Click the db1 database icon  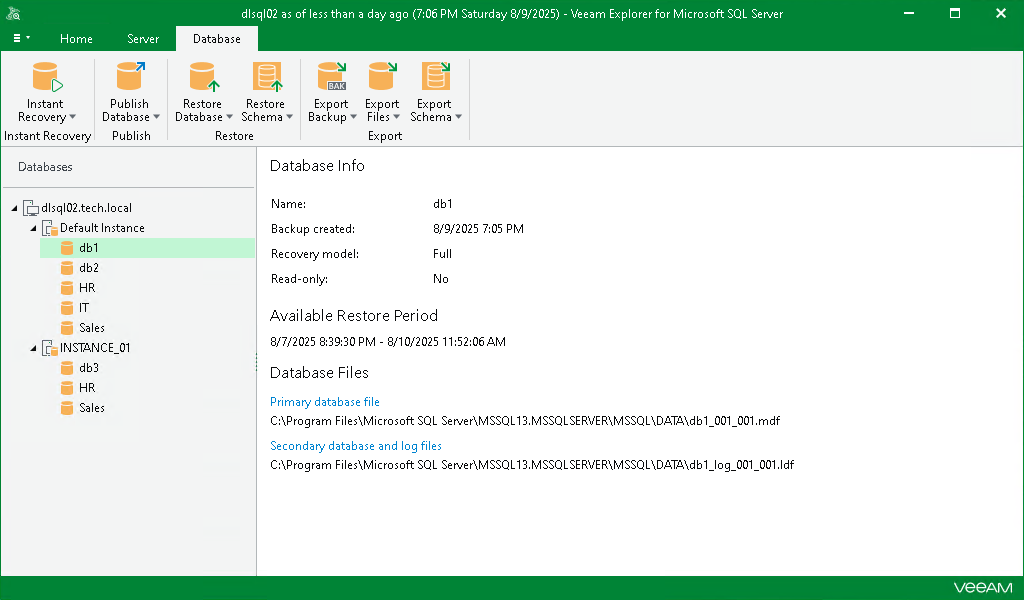[x=67, y=248]
